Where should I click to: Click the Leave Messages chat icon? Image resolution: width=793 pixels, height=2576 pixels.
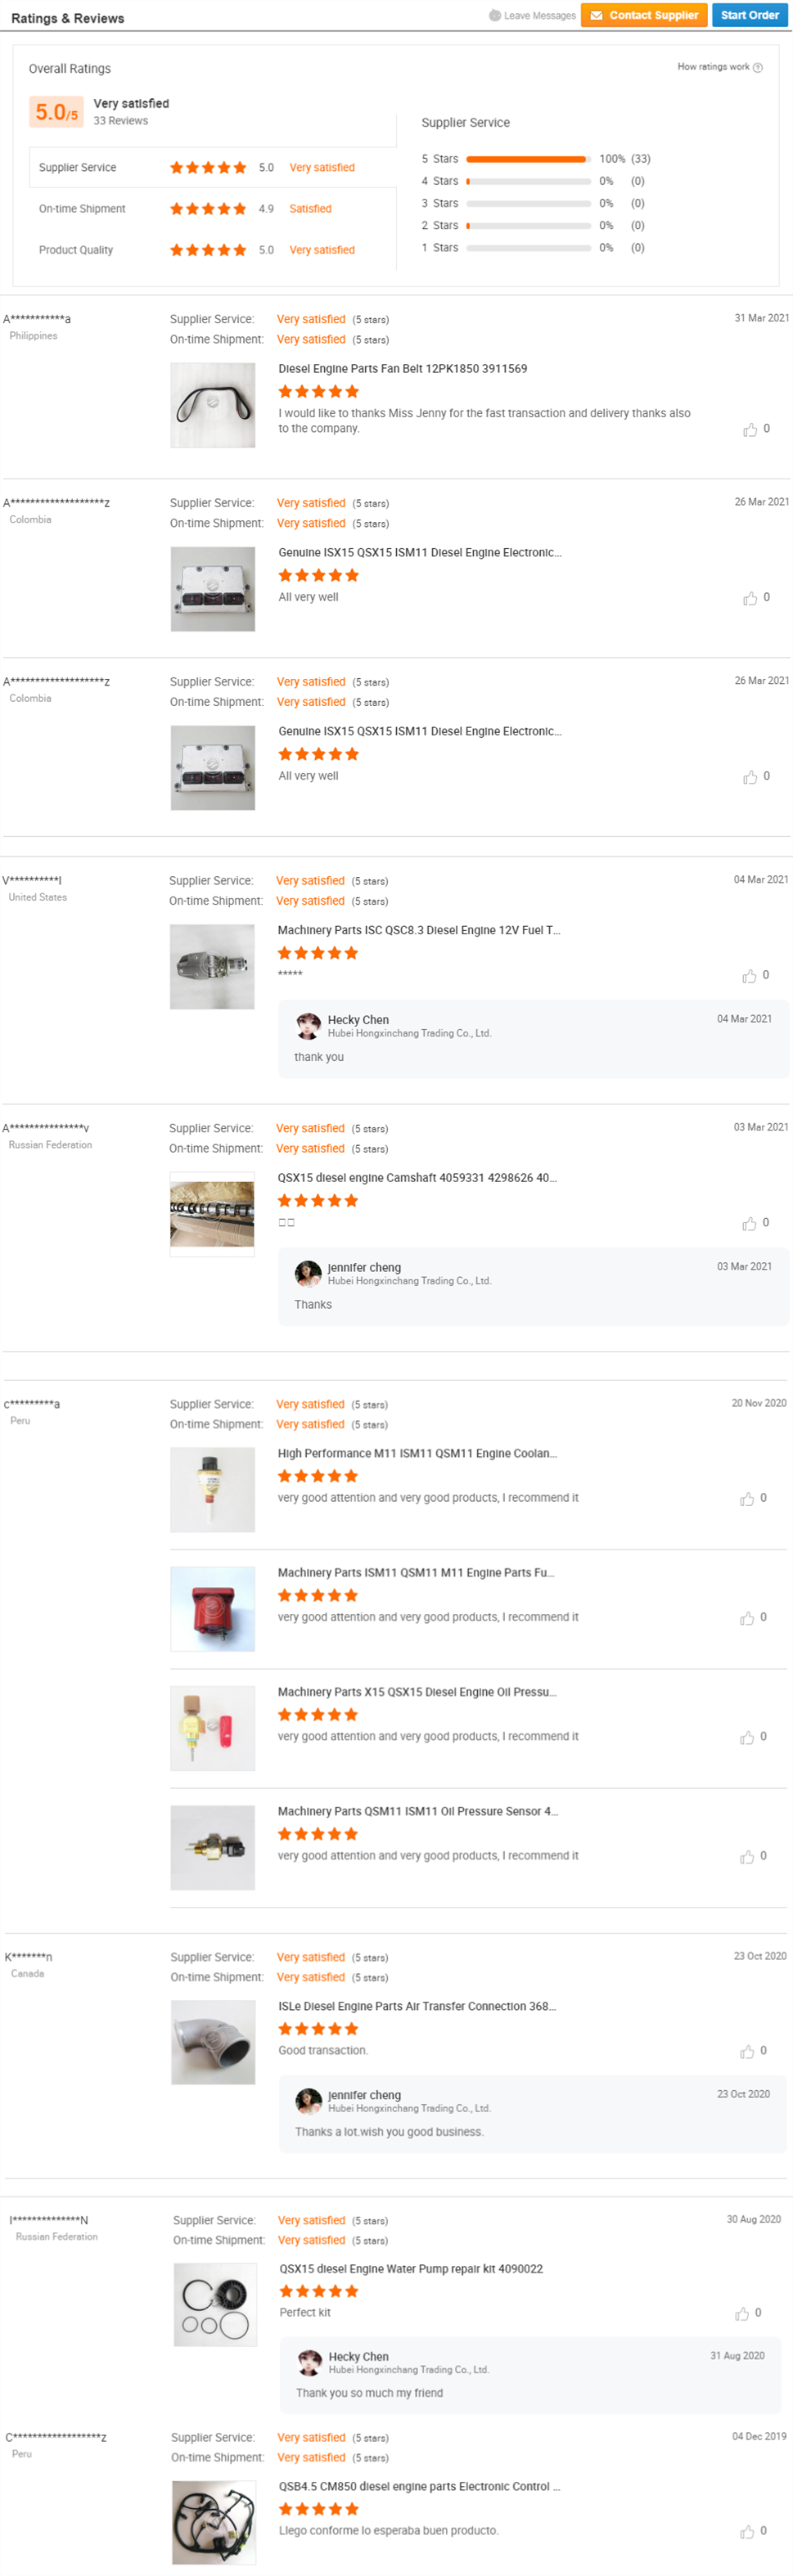pos(494,15)
